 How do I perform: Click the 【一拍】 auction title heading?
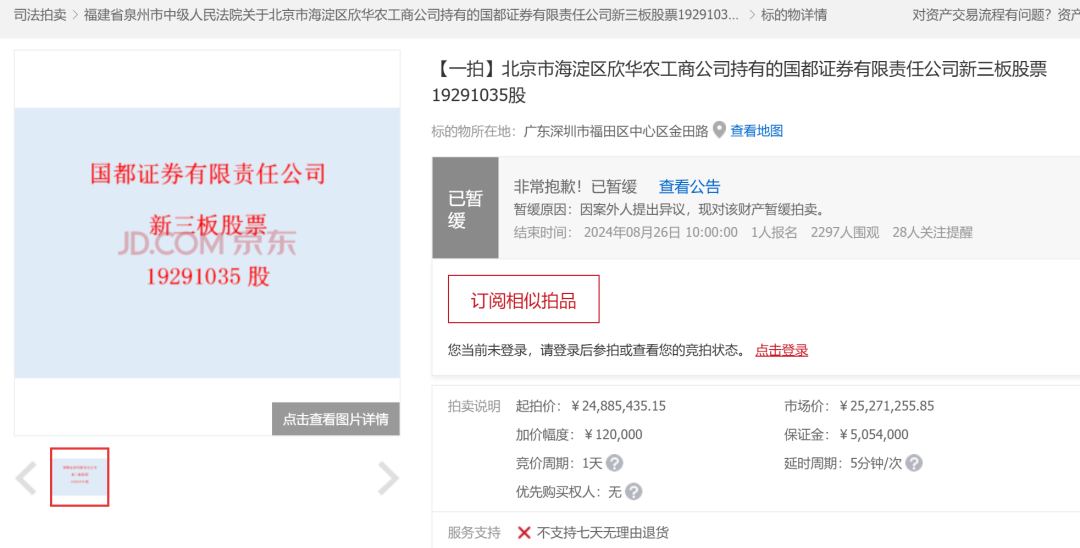coord(740,82)
